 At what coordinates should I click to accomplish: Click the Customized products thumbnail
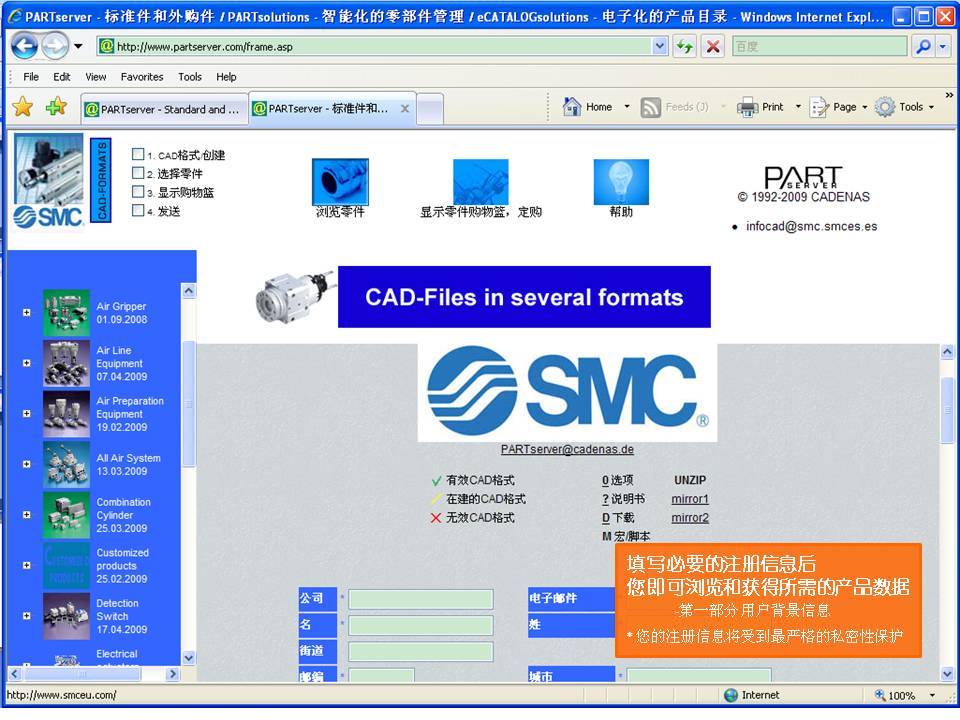coord(66,566)
